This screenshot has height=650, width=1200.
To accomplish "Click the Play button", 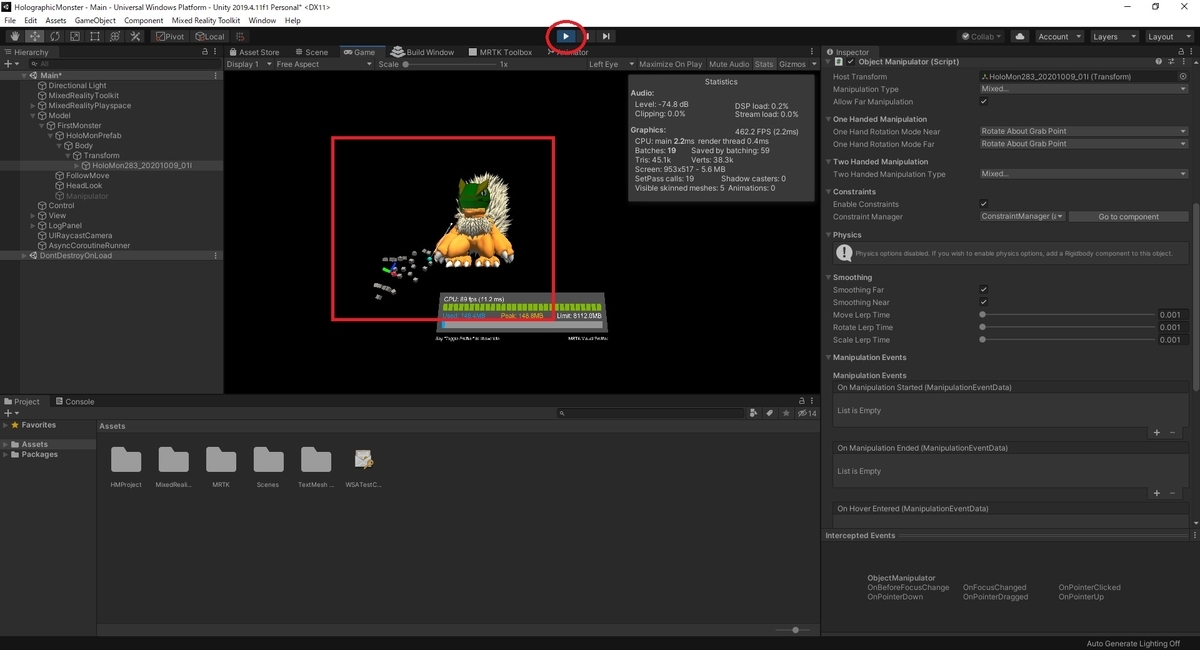I will pyautogui.click(x=566, y=36).
